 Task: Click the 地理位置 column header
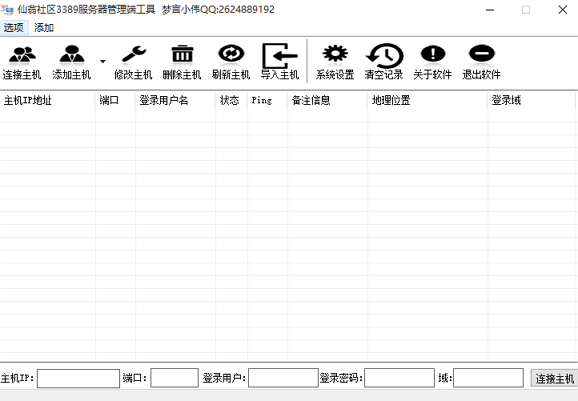[428, 100]
